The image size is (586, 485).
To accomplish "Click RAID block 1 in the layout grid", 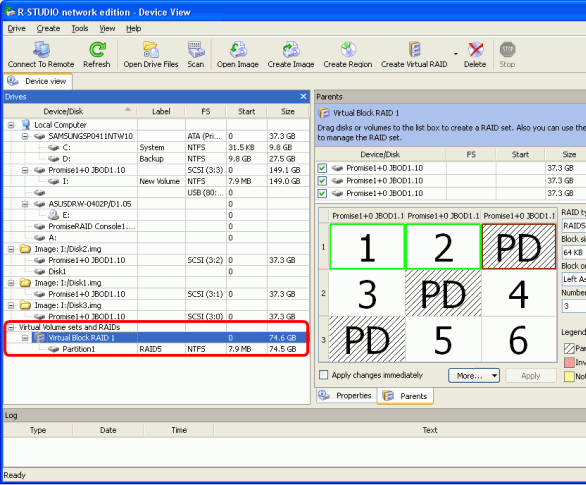I will 367,247.
